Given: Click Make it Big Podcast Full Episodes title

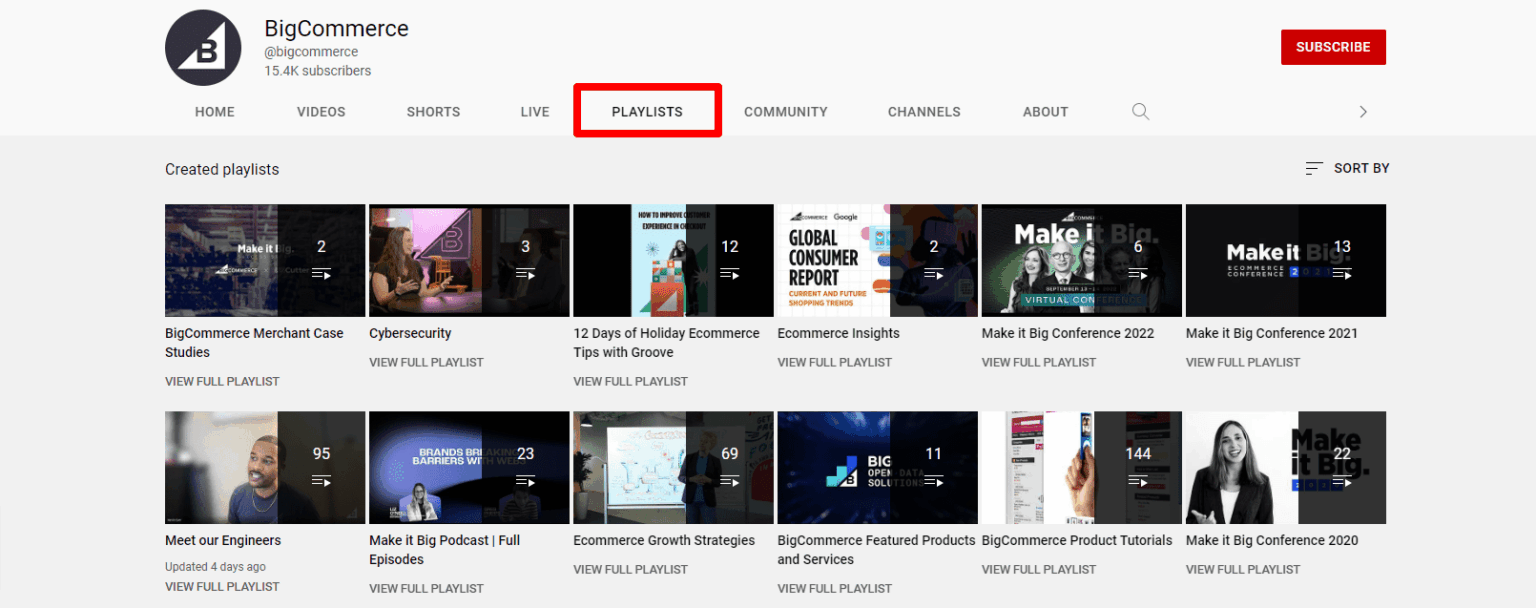Looking at the screenshot, I should (445, 549).
